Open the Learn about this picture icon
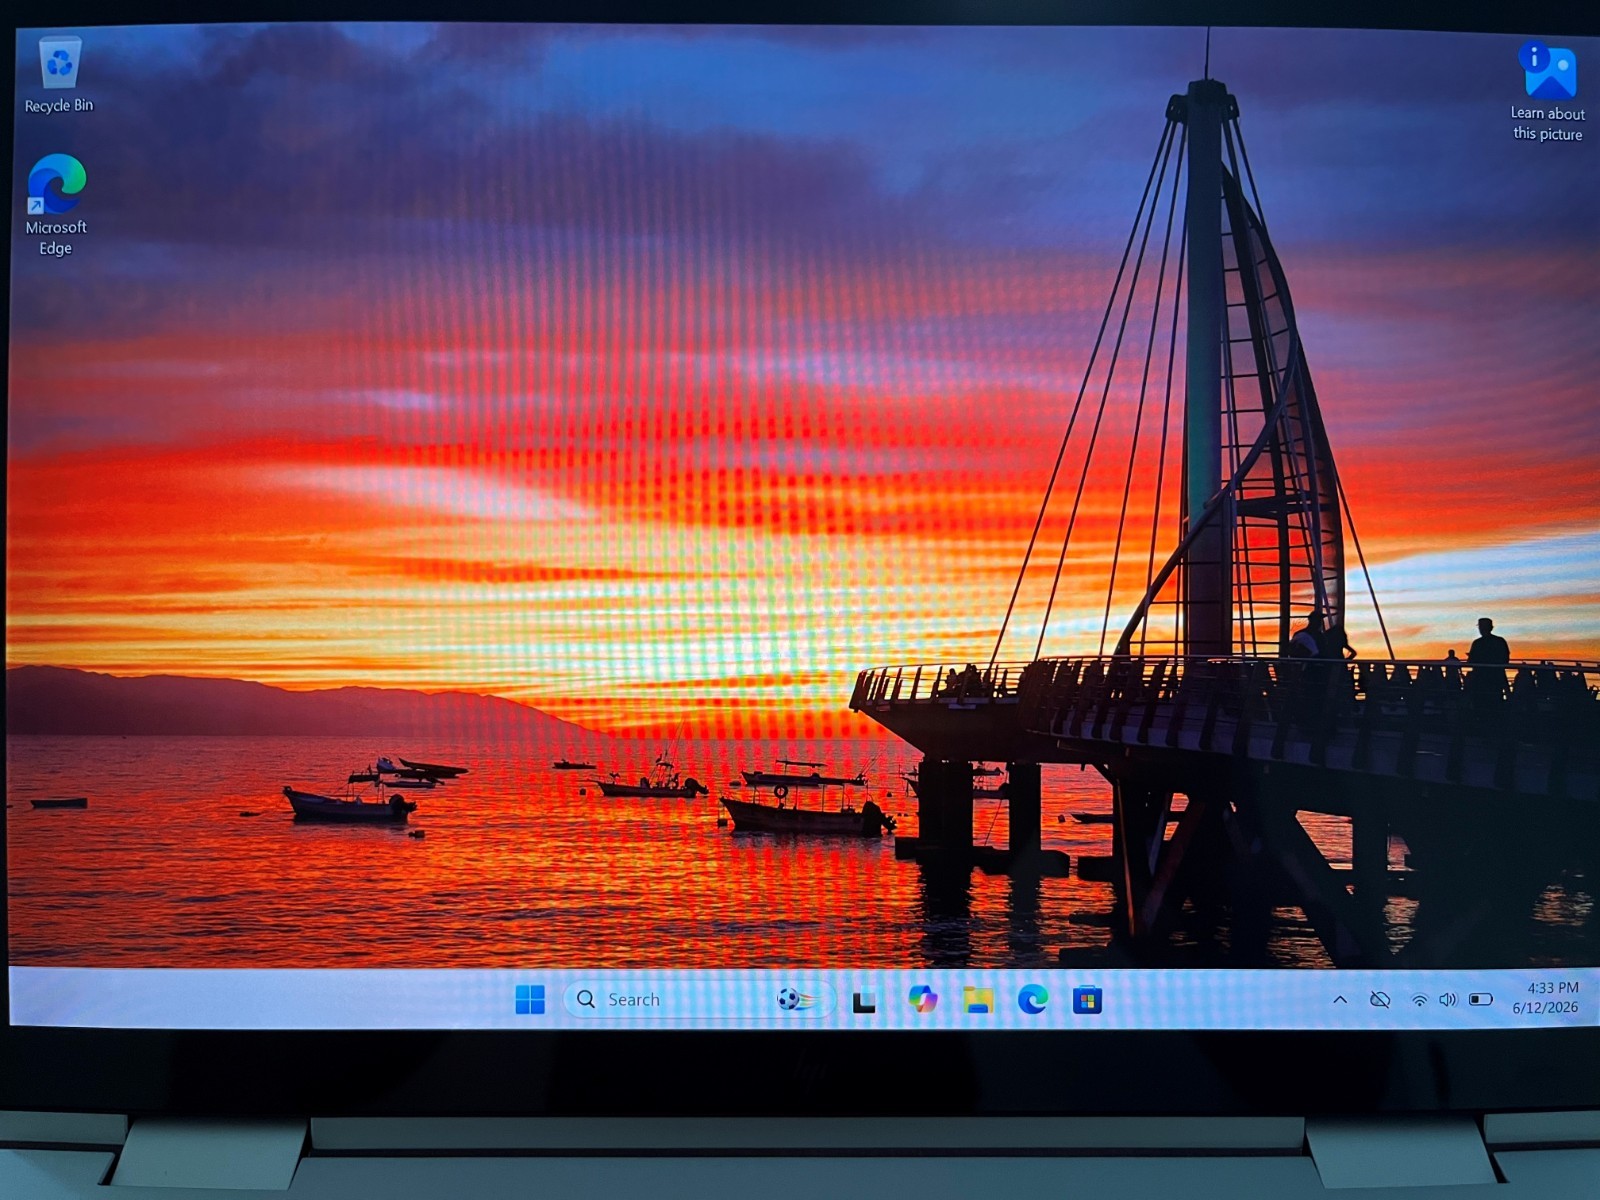1600x1200 pixels. coord(1547,92)
